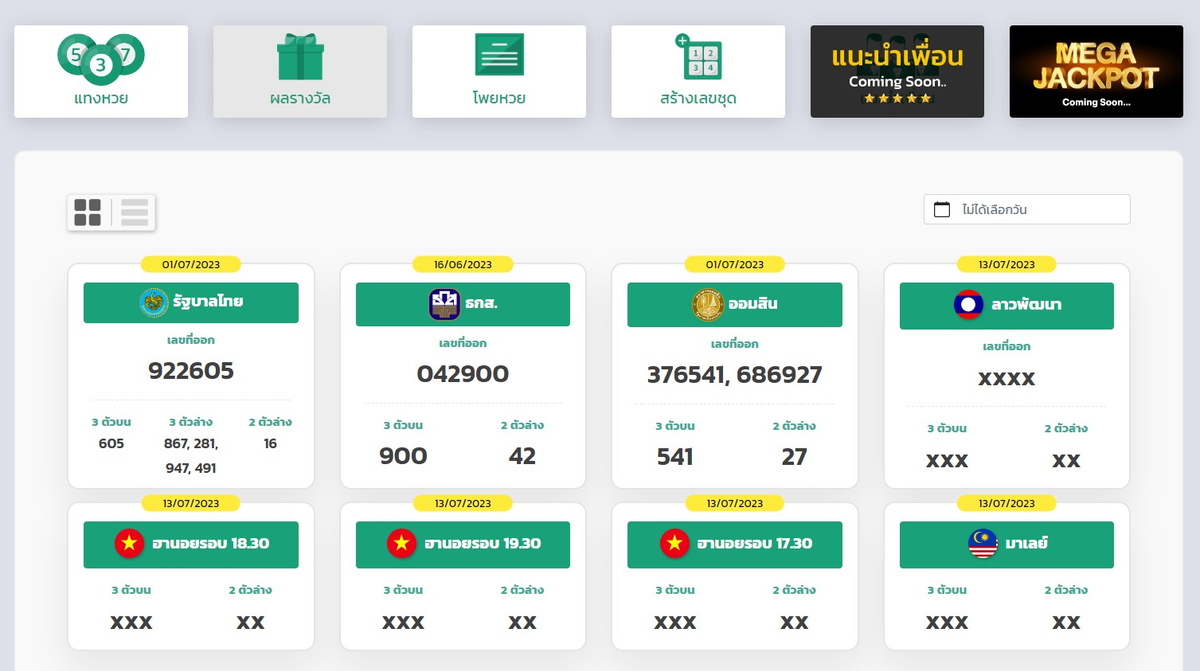Screen dimensions: 1200x671
Task: Click the ธกส. bank logo icon
Action: click(444, 303)
